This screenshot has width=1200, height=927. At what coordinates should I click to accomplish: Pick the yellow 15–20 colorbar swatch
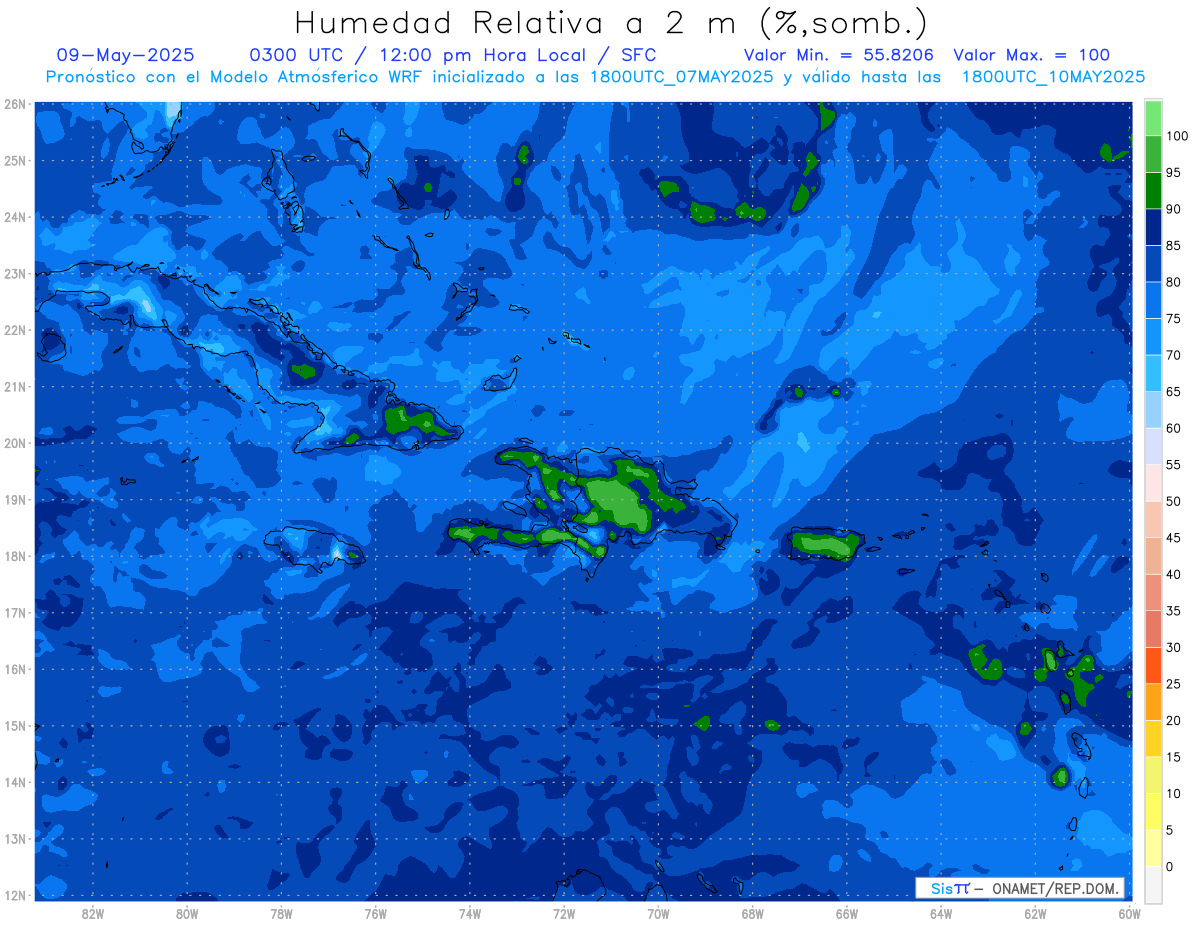pos(1153,738)
